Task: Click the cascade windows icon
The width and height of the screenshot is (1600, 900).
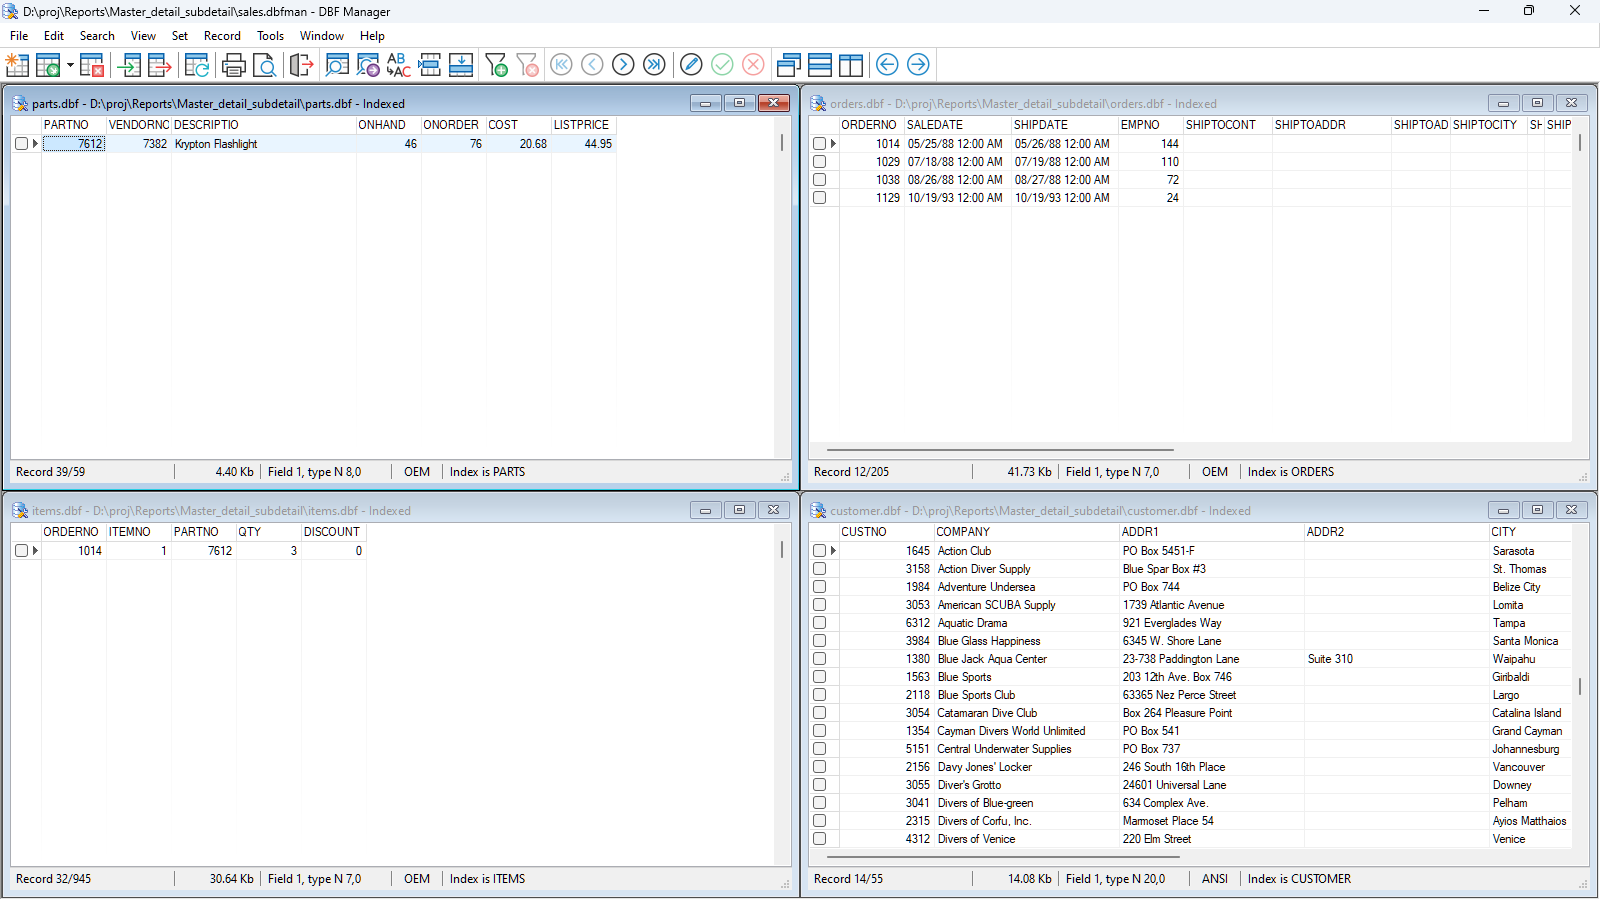Action: (x=788, y=65)
